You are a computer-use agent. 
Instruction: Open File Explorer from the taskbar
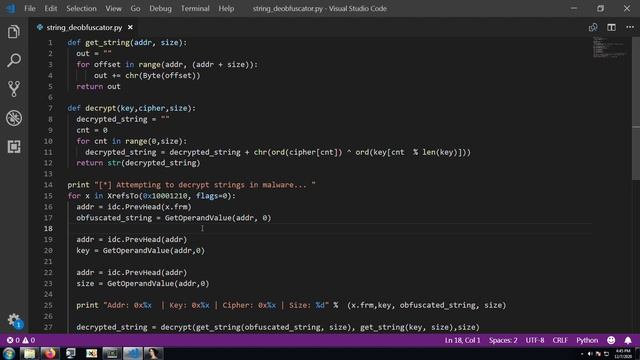pyautogui.click(x=29, y=353)
